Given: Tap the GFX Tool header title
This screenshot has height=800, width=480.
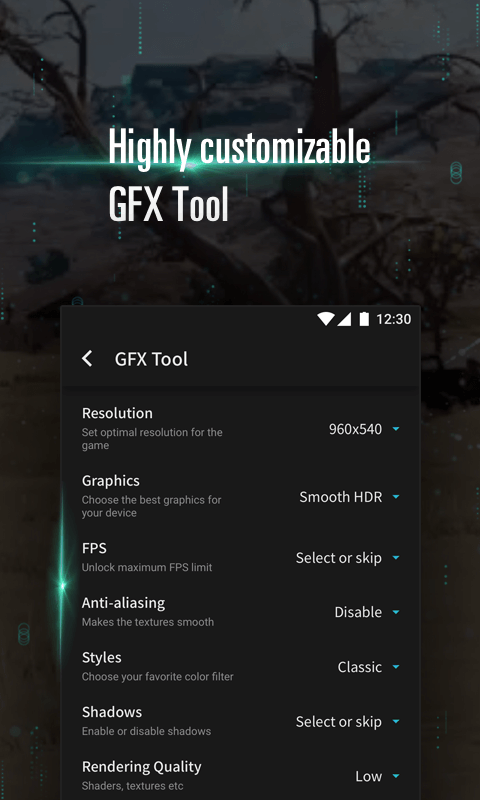Looking at the screenshot, I should (151, 359).
